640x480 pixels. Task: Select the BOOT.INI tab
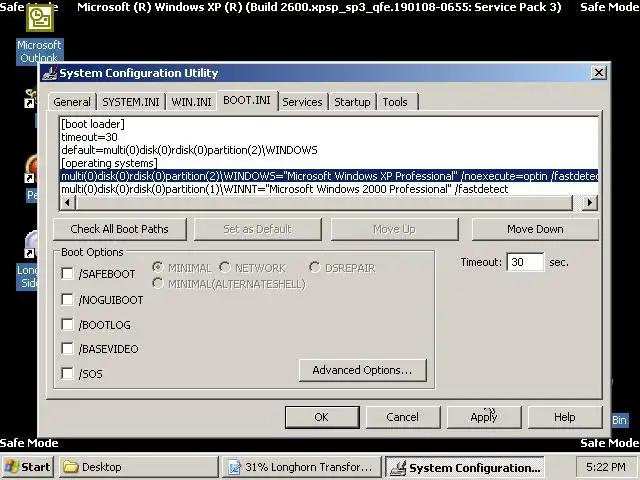coord(247,100)
